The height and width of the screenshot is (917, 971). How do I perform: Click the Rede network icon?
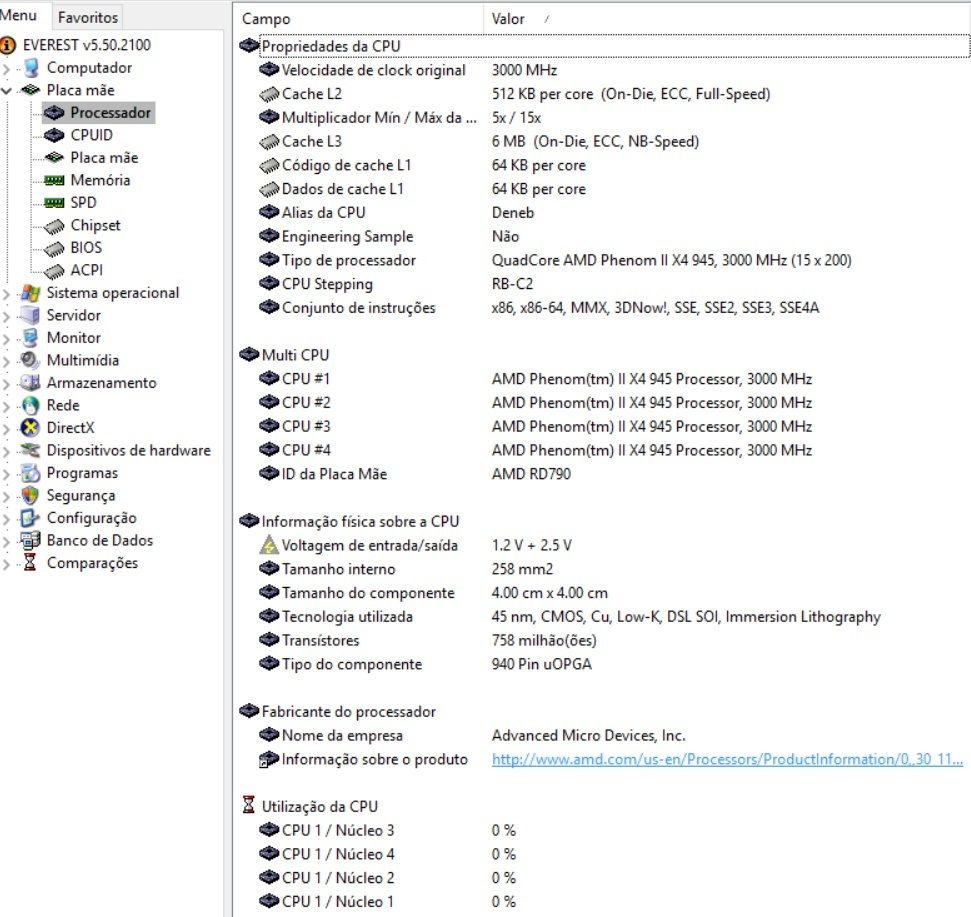(x=30, y=405)
